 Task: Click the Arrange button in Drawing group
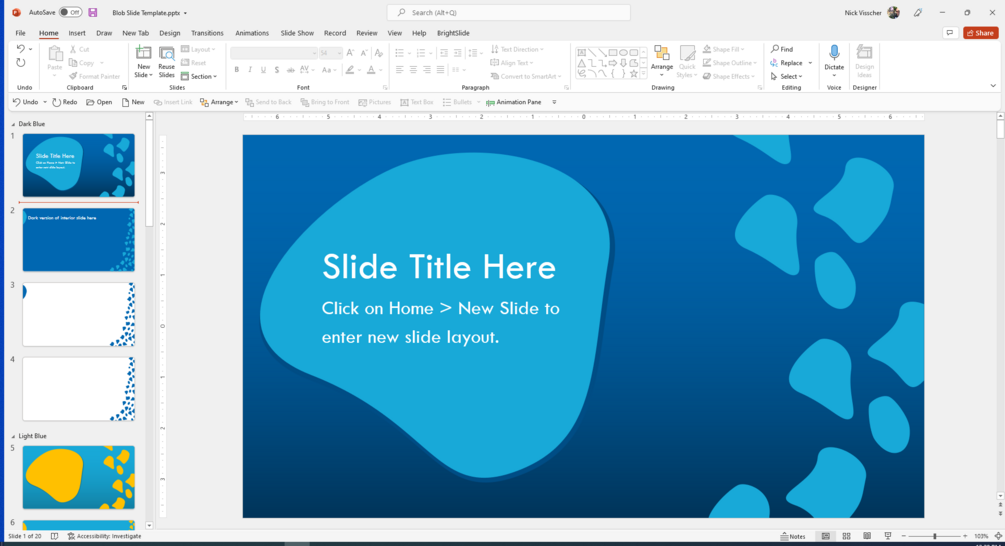661,62
